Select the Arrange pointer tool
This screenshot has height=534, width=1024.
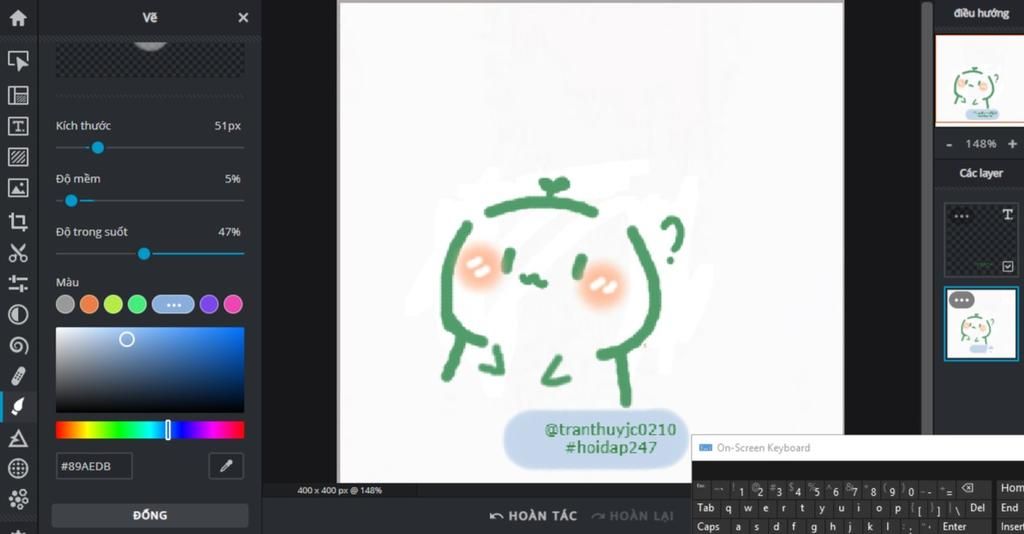point(18,61)
